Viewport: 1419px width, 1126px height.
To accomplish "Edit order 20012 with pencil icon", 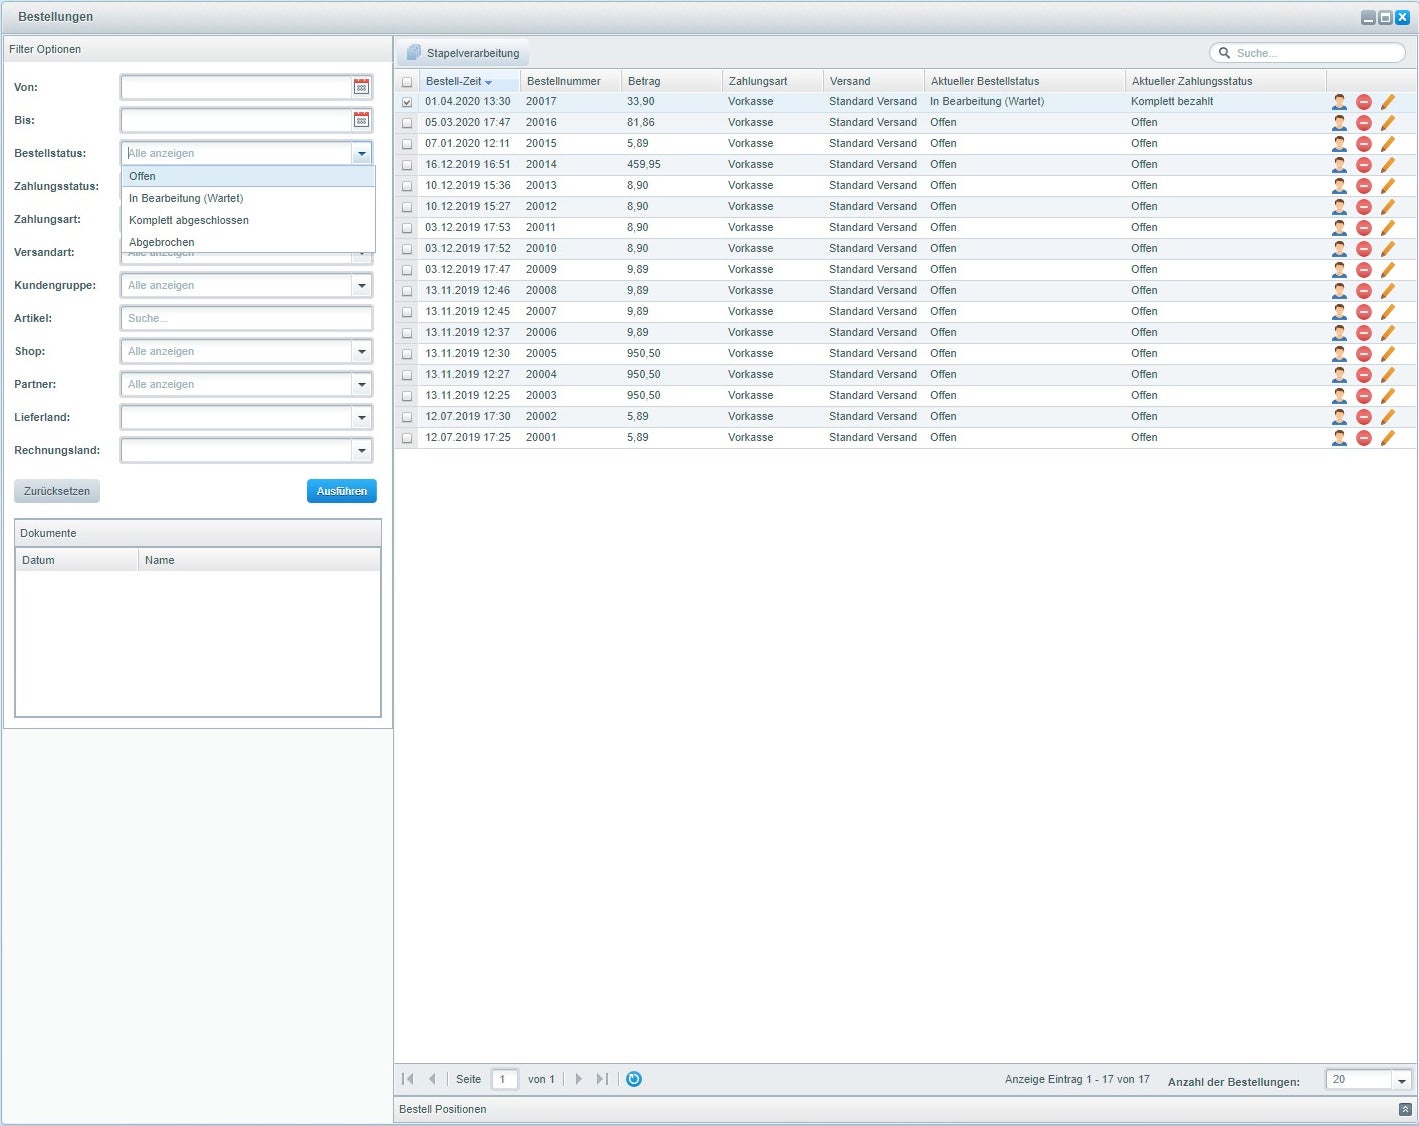I will pyautogui.click(x=1387, y=207).
